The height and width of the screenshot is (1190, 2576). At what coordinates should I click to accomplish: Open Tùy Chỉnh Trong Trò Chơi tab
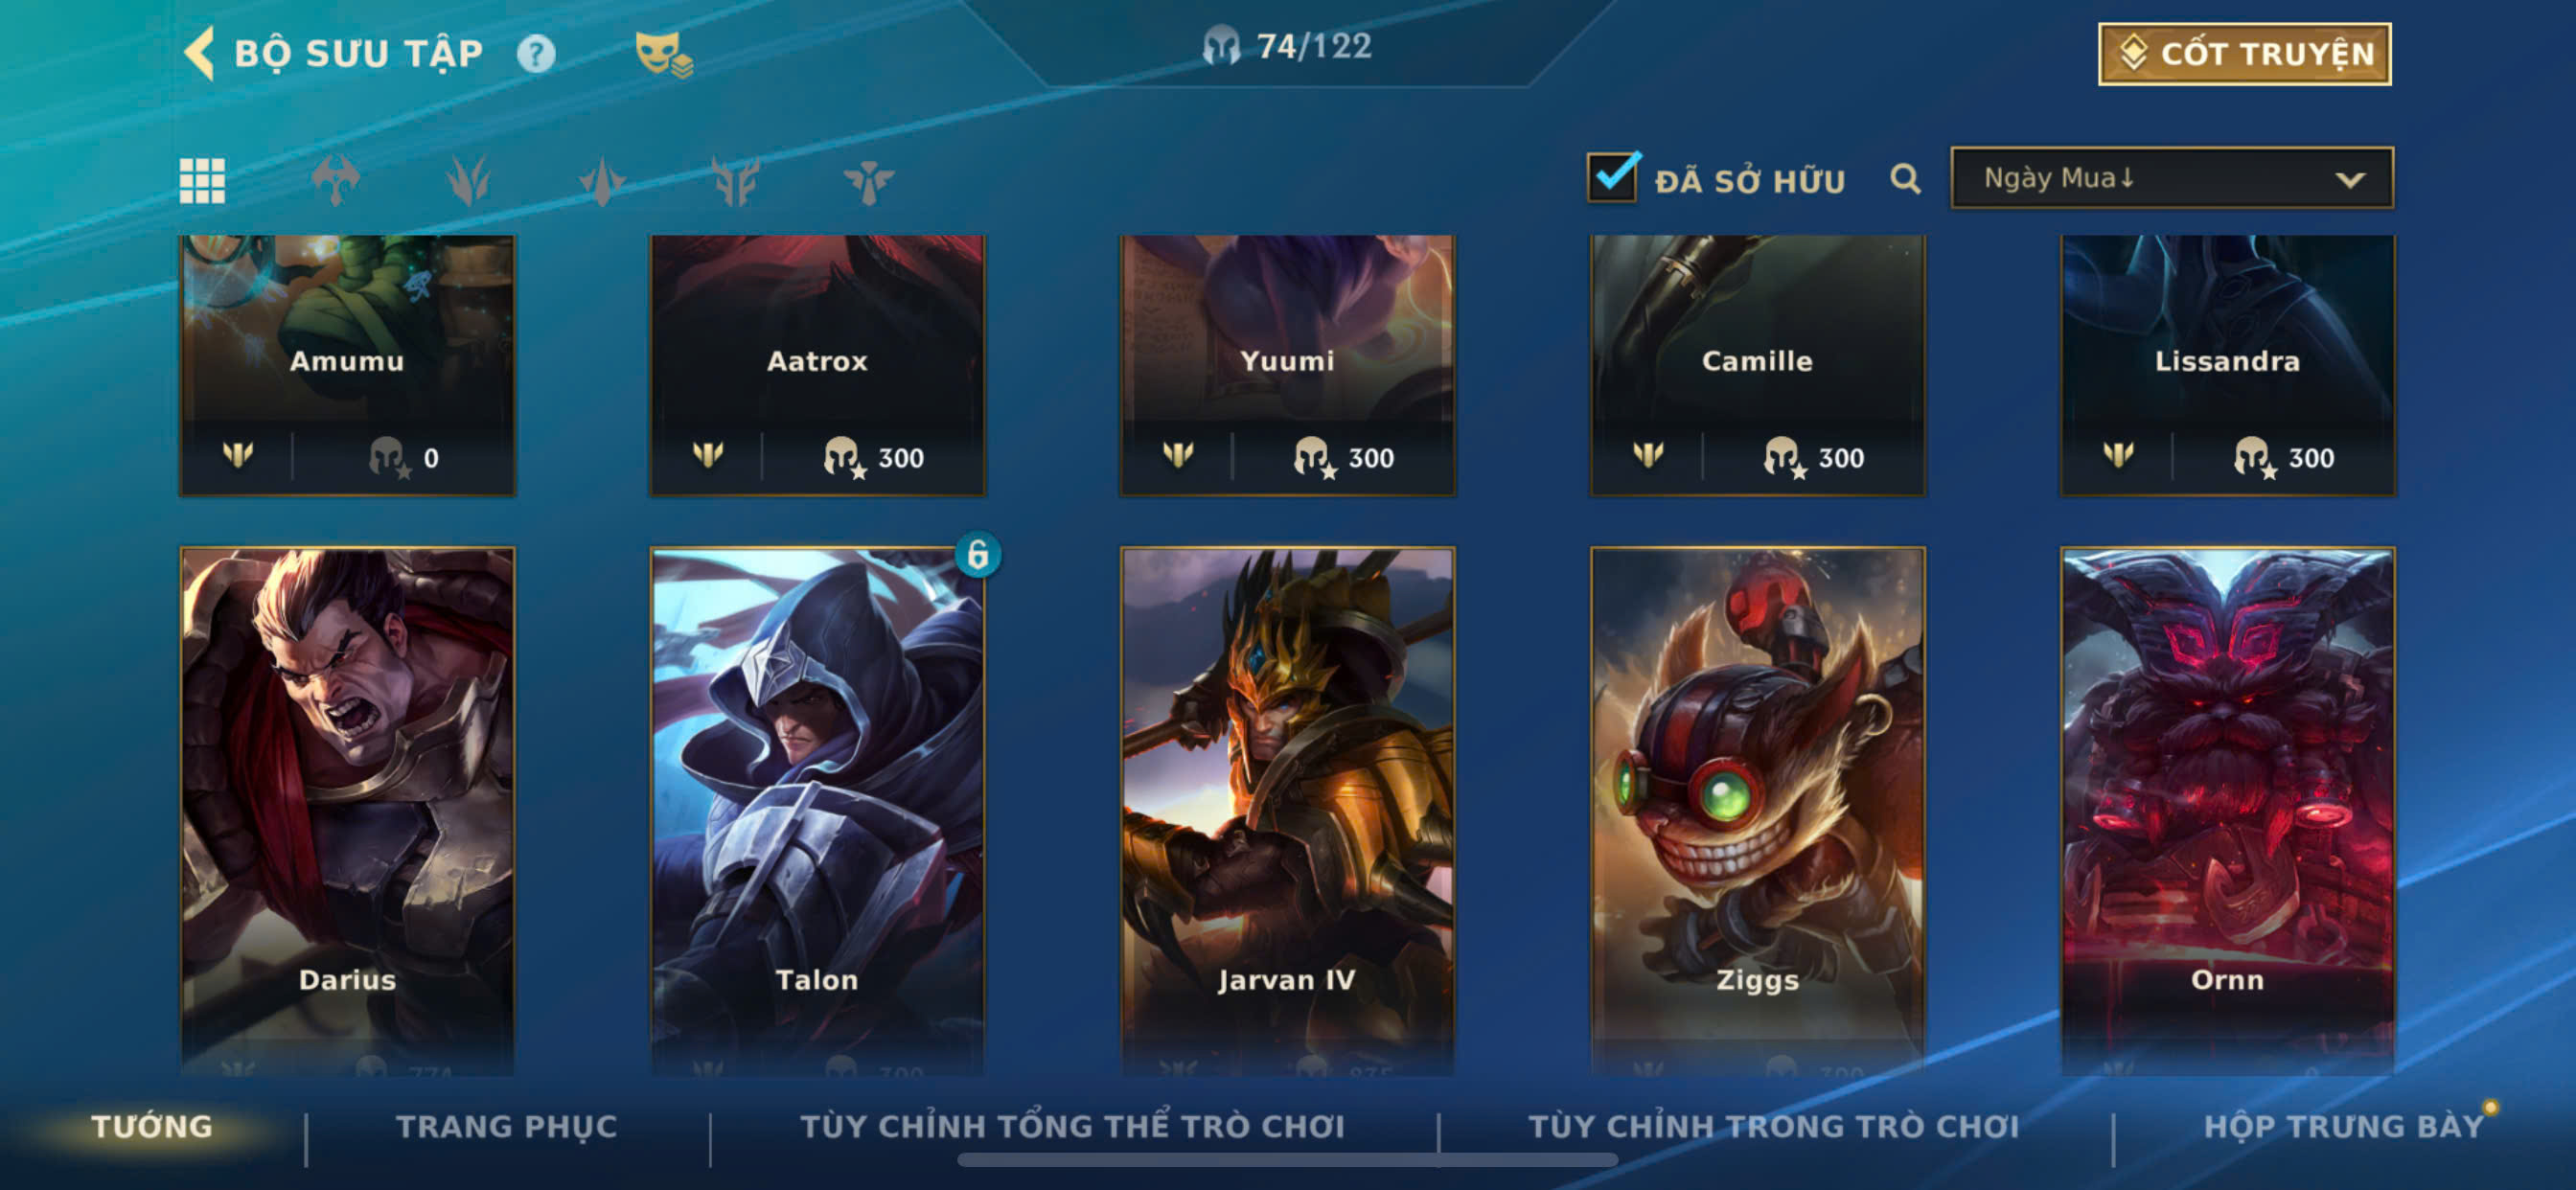click(1774, 1126)
